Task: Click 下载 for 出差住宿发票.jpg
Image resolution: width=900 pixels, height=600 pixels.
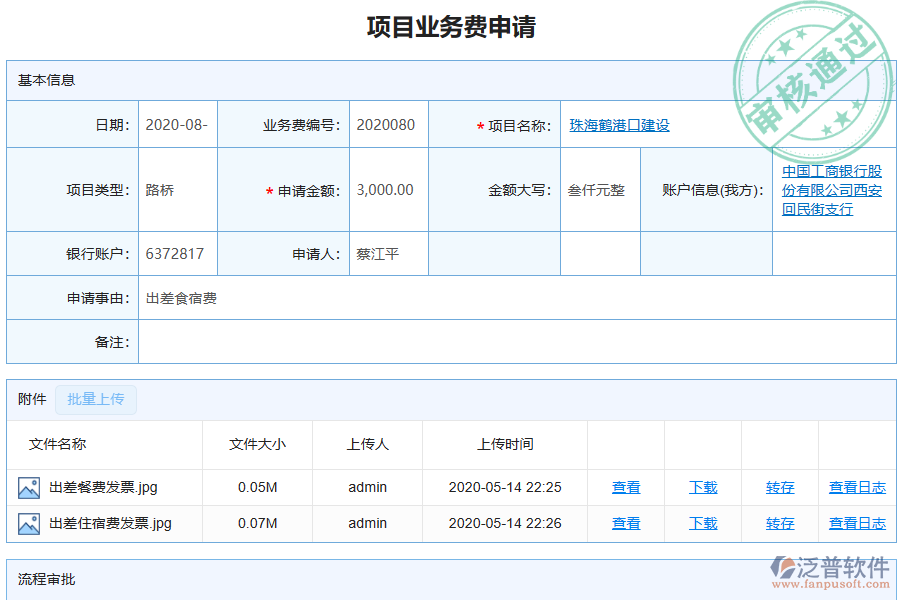Action: [702, 522]
